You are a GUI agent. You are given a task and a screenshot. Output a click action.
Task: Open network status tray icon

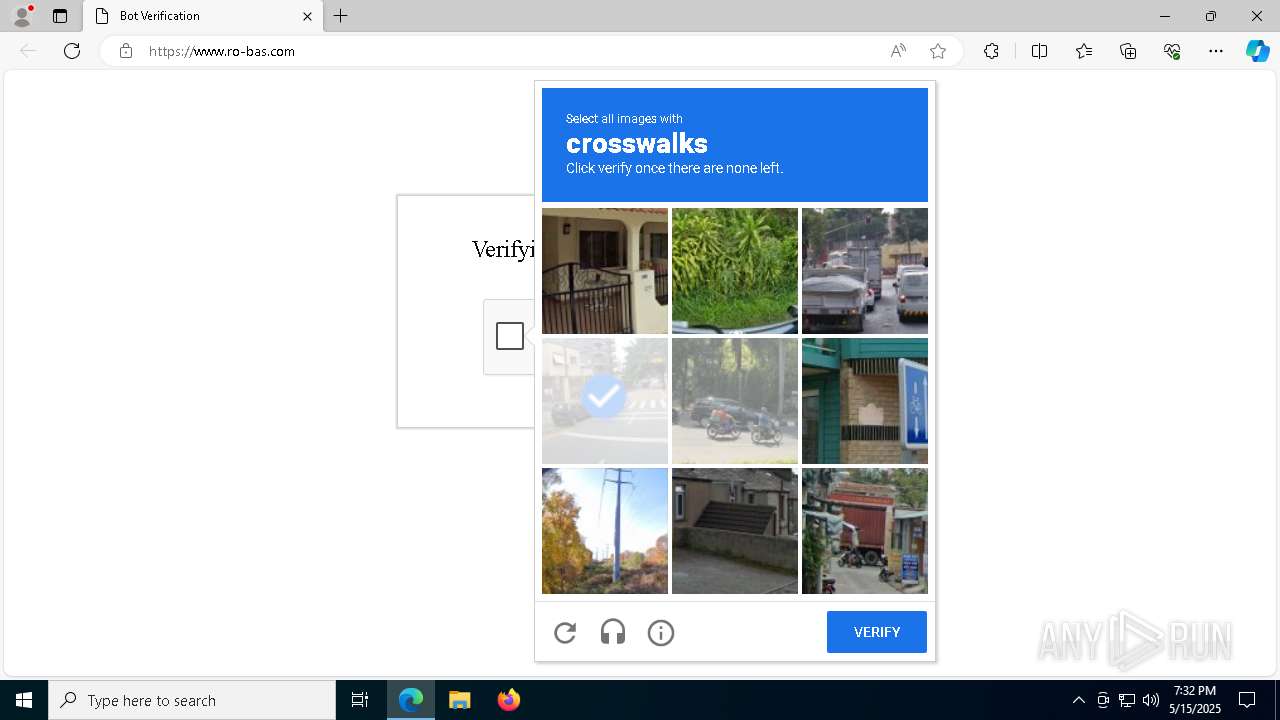click(1127, 700)
